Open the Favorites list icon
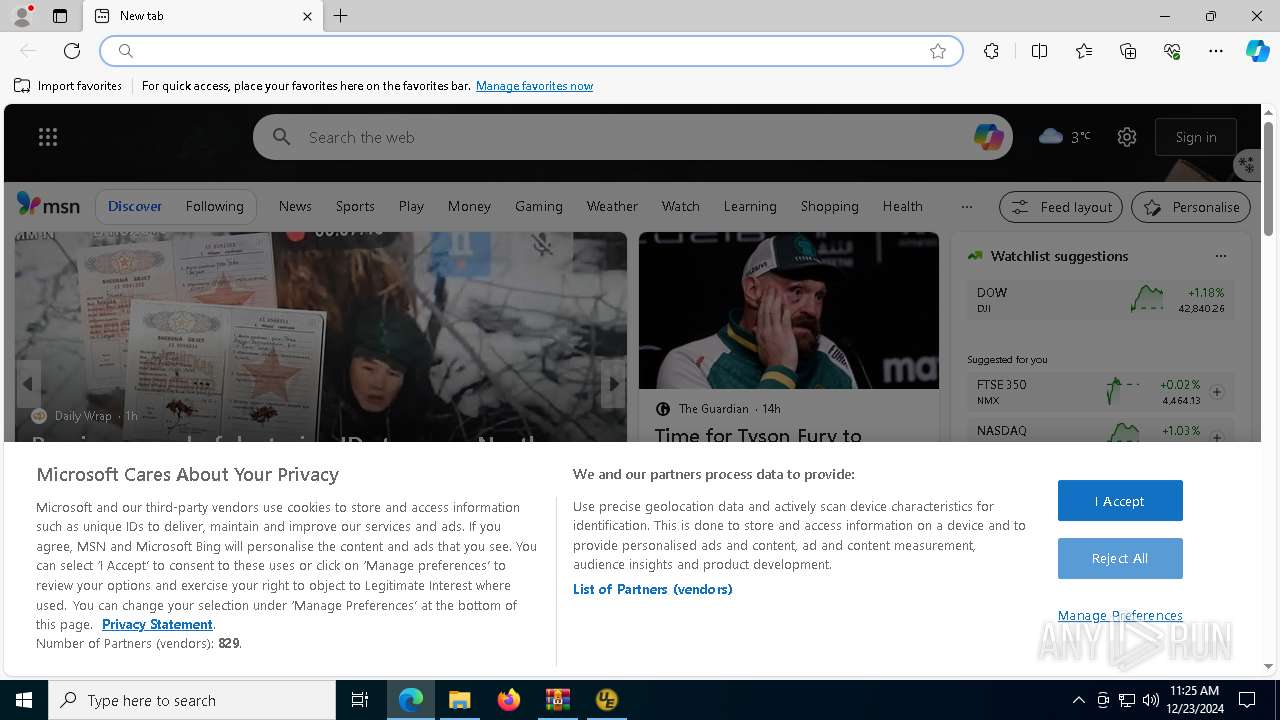This screenshot has width=1280, height=720. [x=1084, y=51]
